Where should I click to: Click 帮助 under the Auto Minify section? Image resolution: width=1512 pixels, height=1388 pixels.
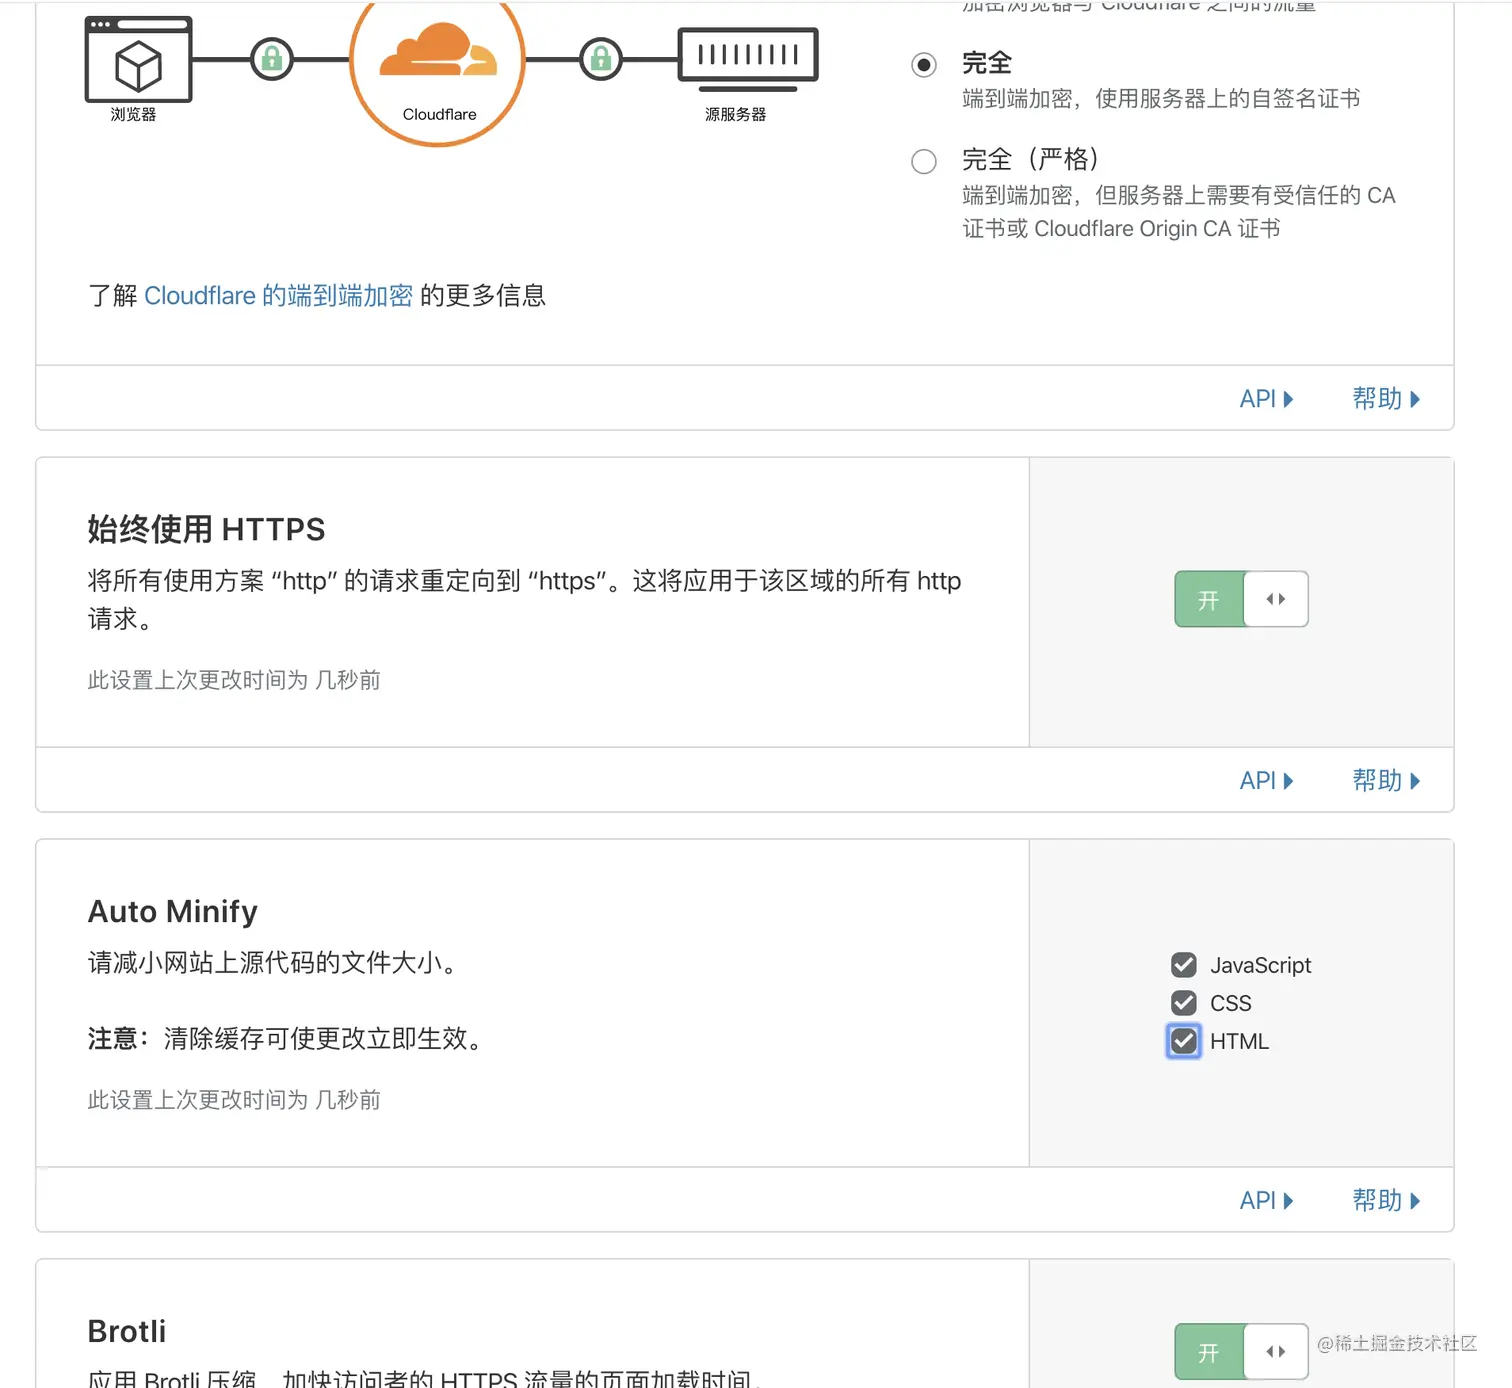[1377, 1200]
